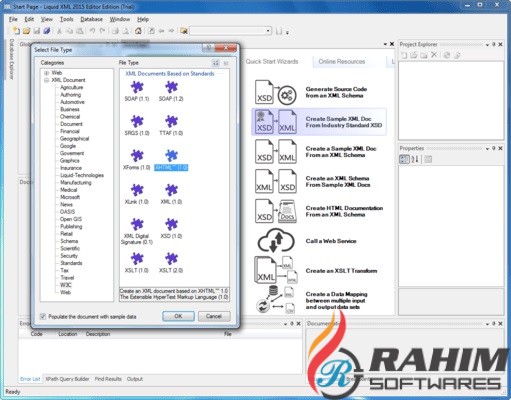Click the Open folder toolbar icon
This screenshot has width=511, height=400.
pyautogui.click(x=26, y=31)
